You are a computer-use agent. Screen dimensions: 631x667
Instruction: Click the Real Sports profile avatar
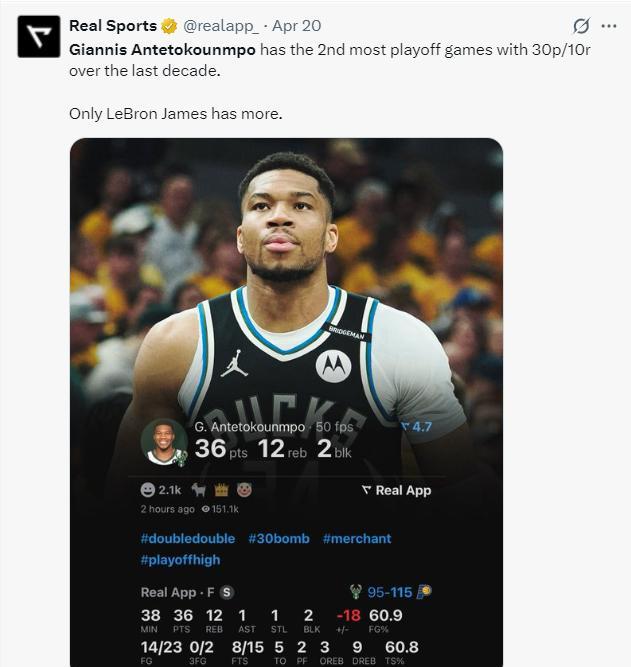pos(39,36)
